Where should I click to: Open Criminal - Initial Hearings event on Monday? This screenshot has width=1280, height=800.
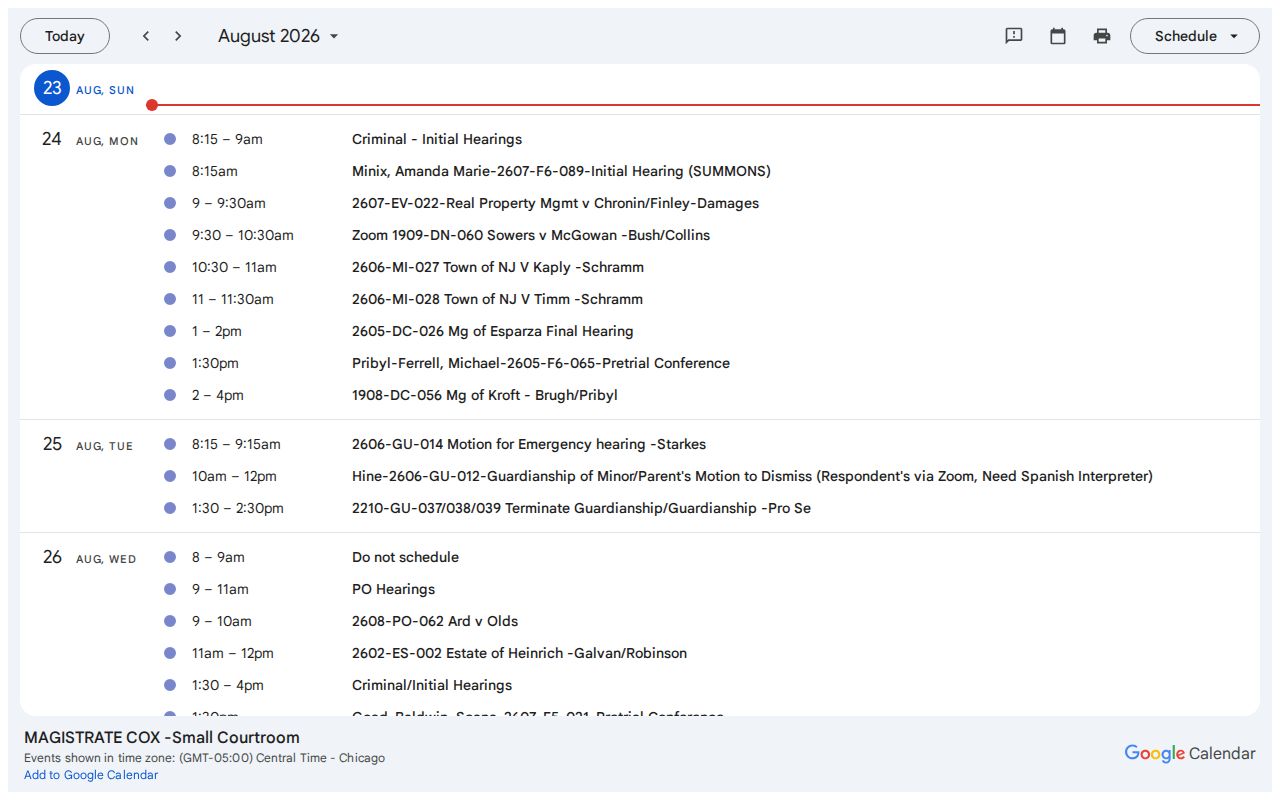pos(437,139)
